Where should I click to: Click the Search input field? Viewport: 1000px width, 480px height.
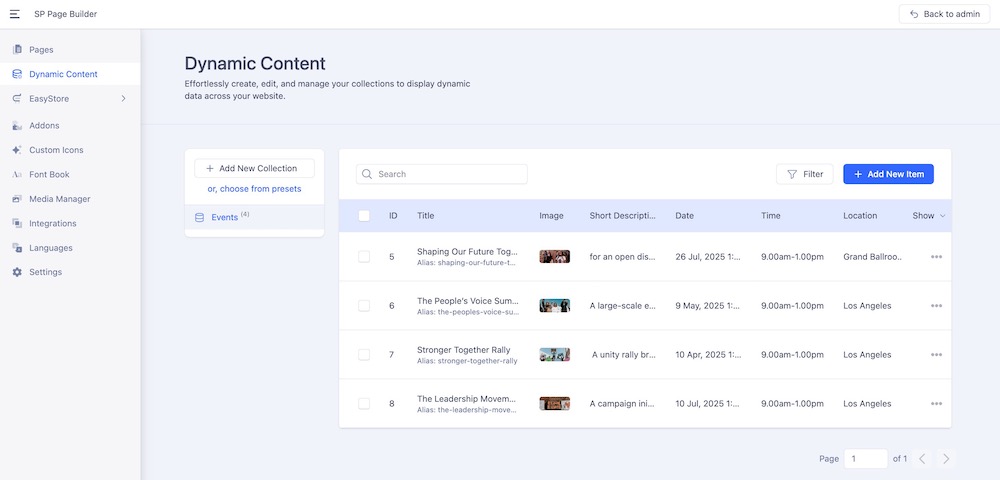tap(448, 174)
